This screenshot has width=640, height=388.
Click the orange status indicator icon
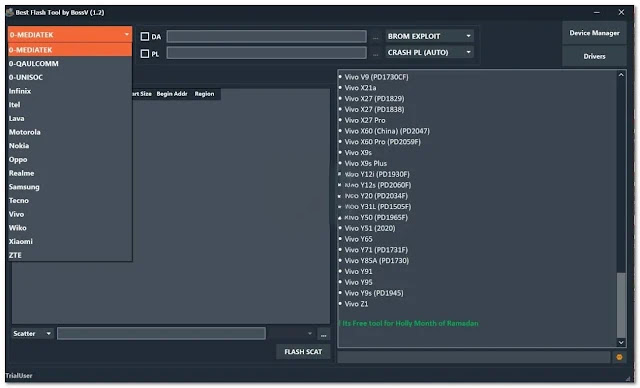click(619, 357)
